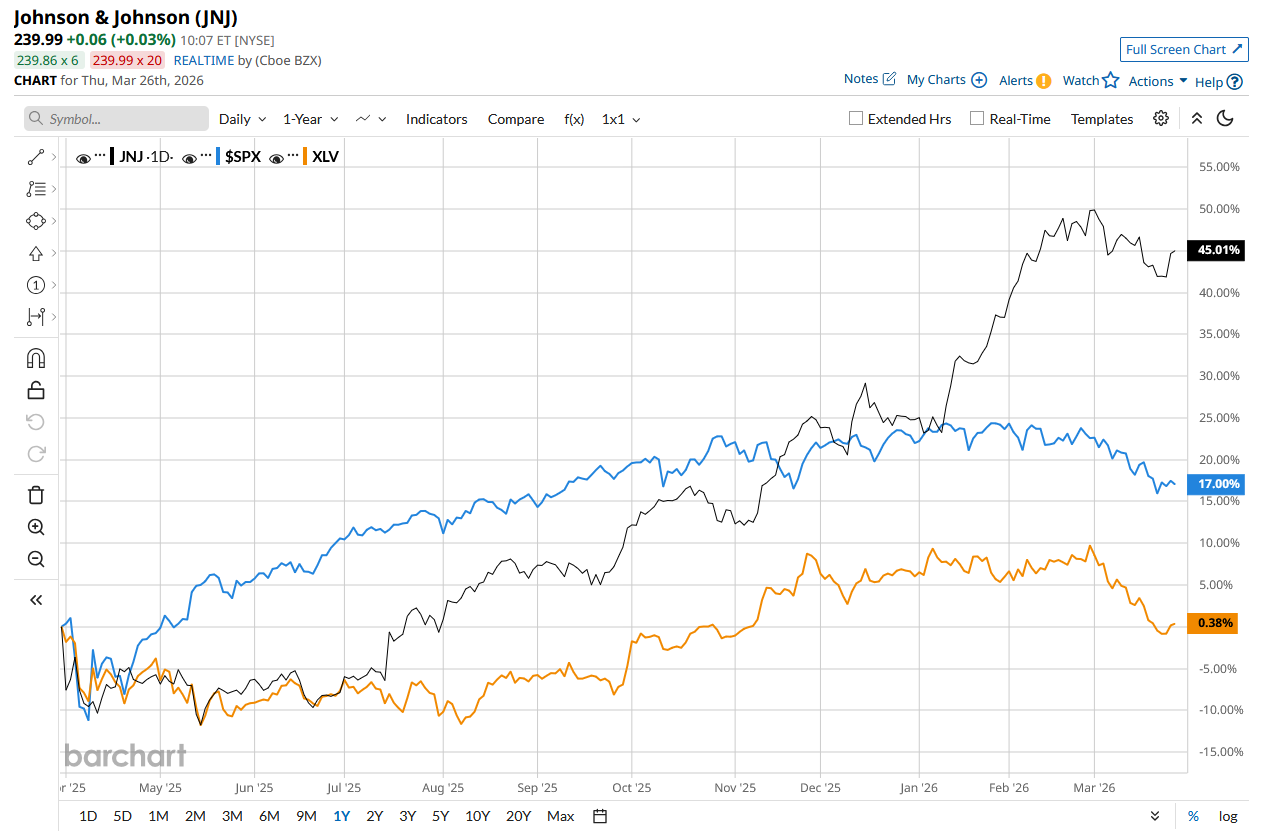Click the 0.38% XLV value label
This screenshot has width=1263, height=832.
(1212, 623)
